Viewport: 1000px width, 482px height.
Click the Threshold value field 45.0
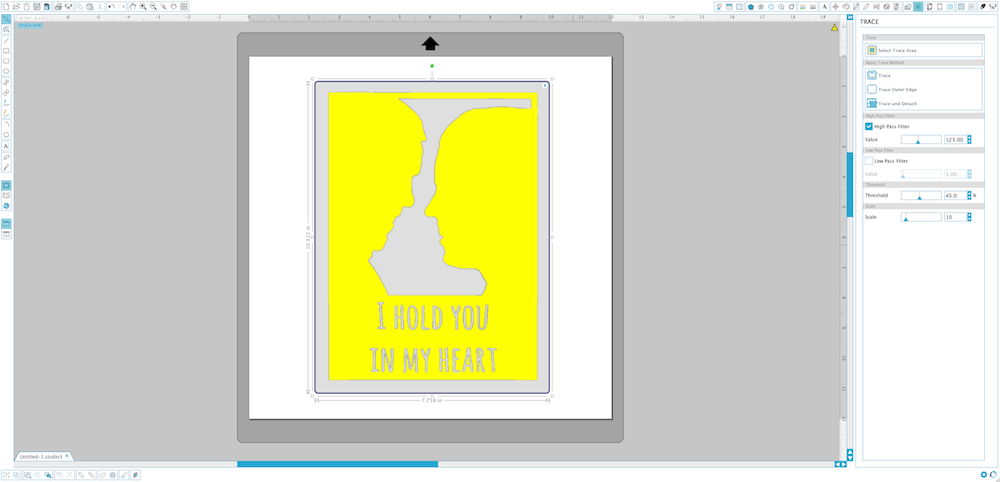[x=955, y=196]
